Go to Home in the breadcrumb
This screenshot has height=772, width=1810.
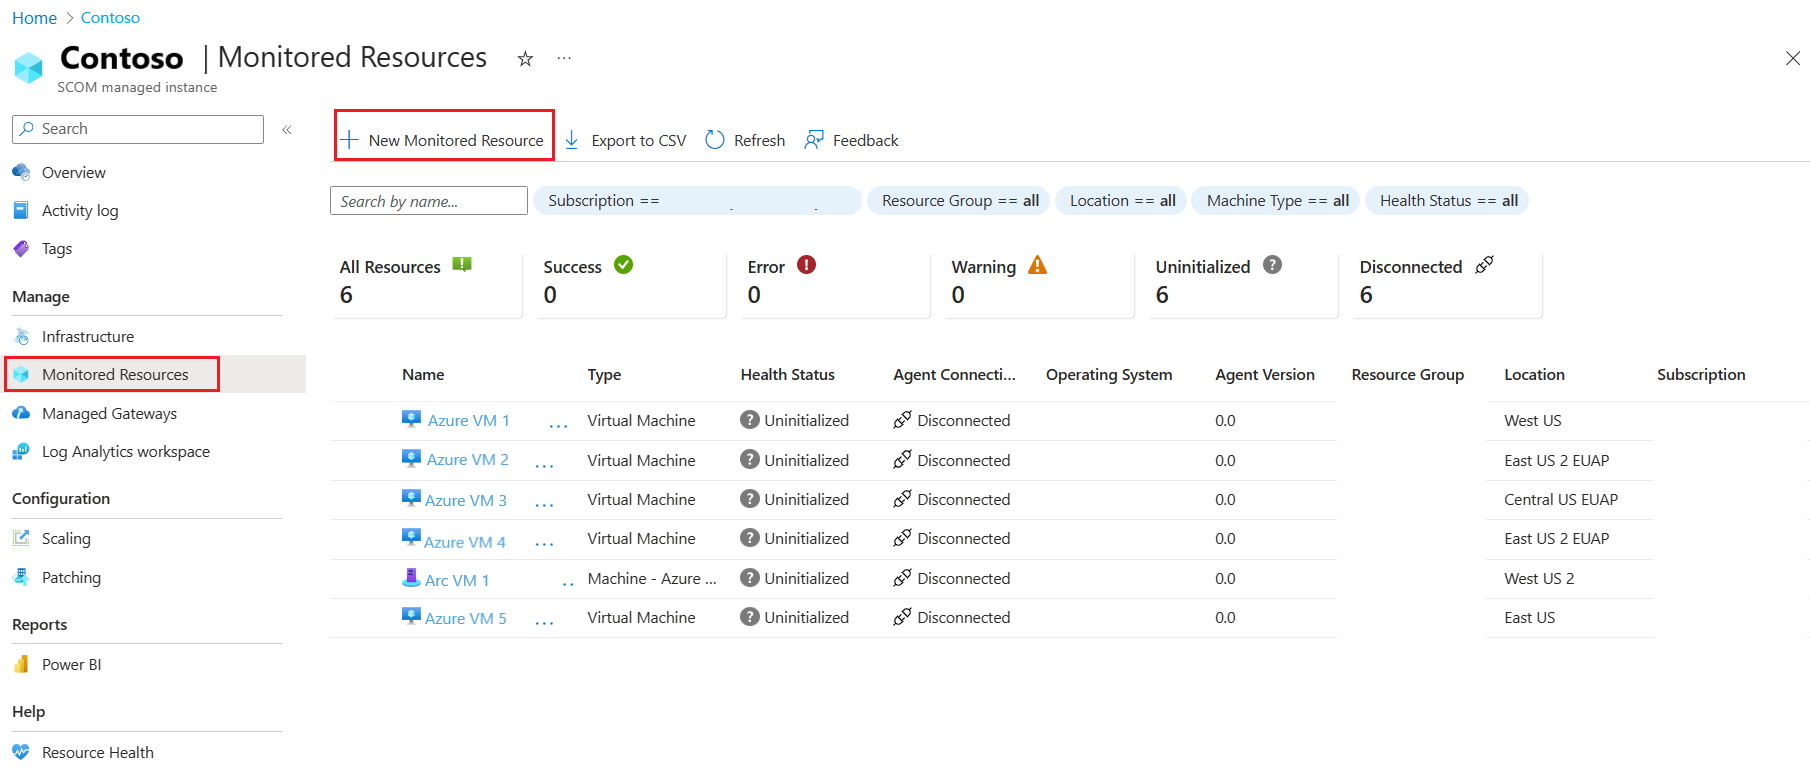click(34, 18)
